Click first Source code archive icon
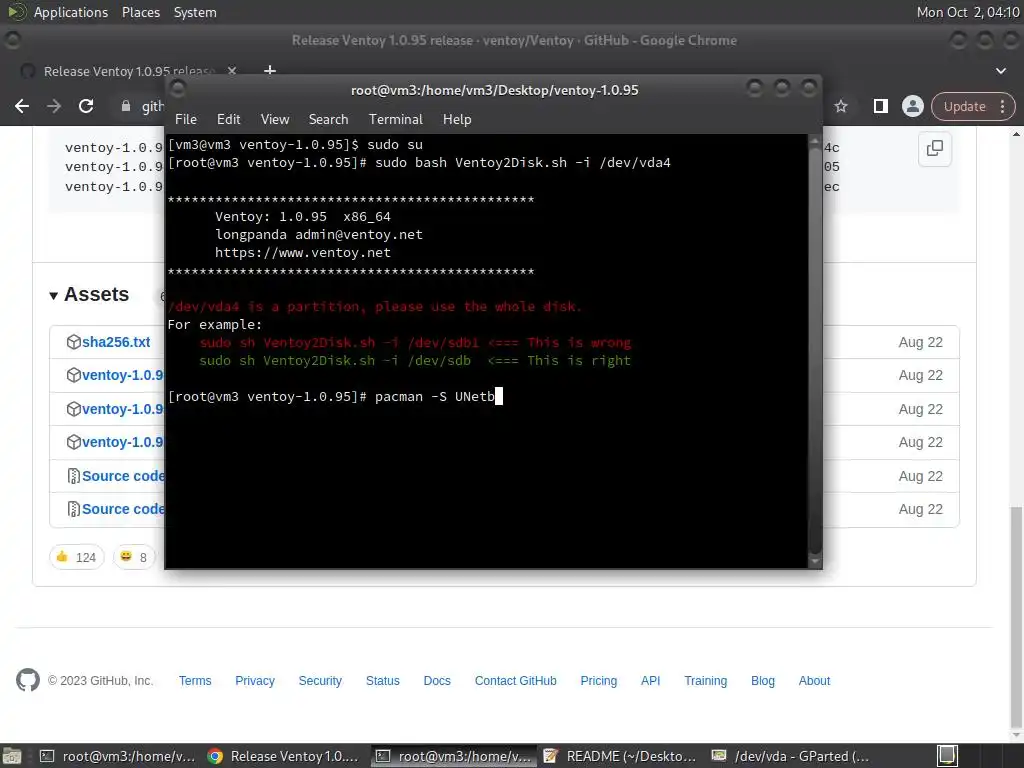The height and width of the screenshot is (768, 1024). click(73, 475)
